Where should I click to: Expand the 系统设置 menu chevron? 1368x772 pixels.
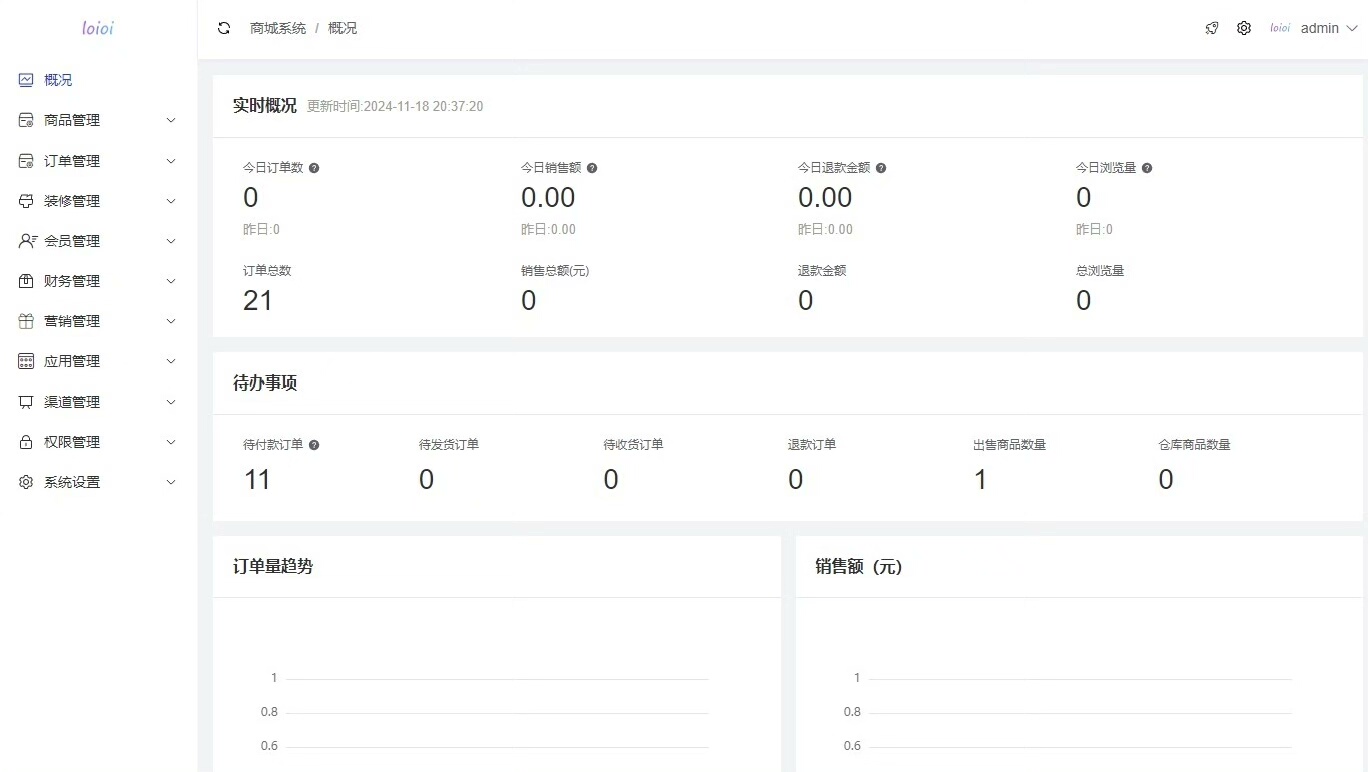pos(171,482)
